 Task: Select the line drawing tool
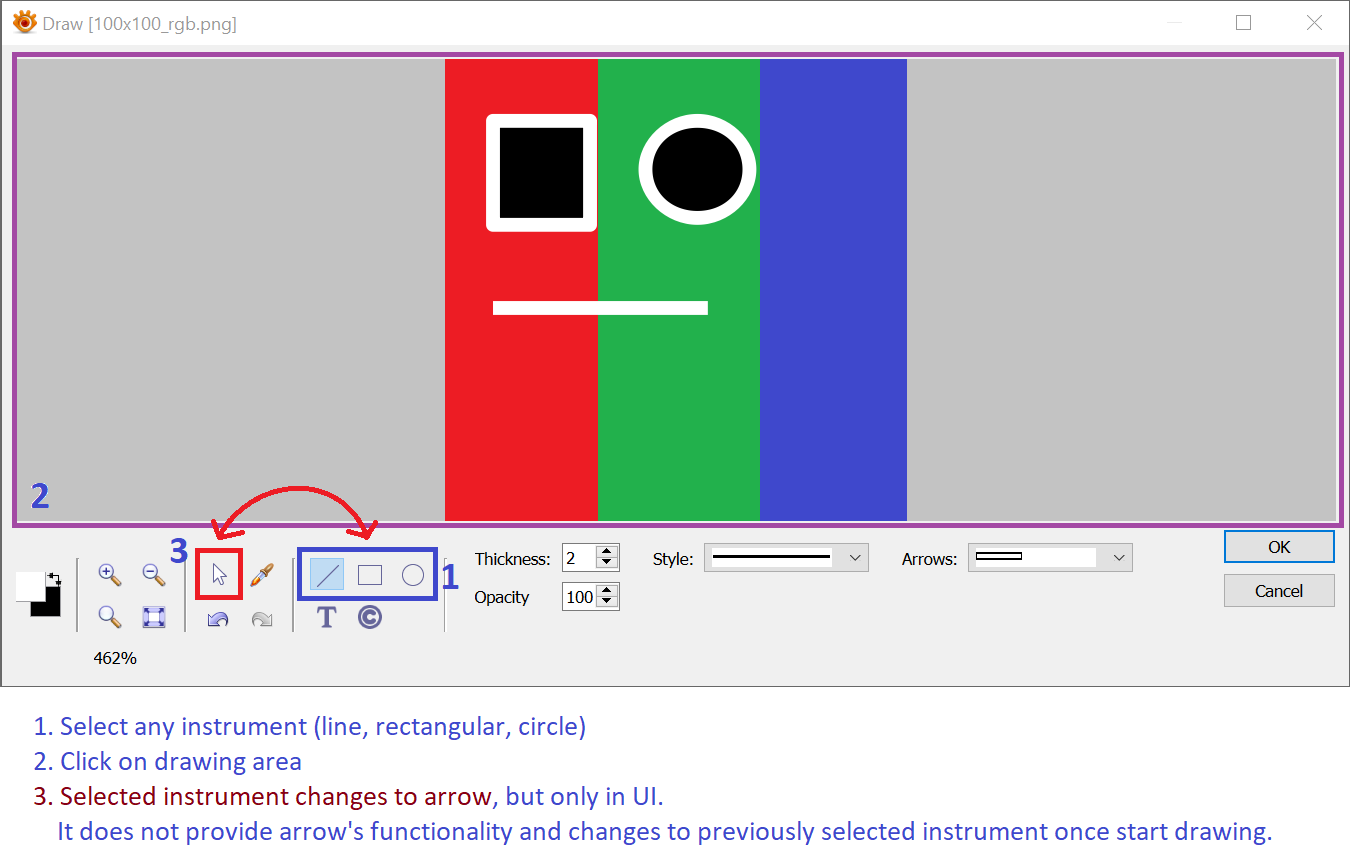[327, 575]
